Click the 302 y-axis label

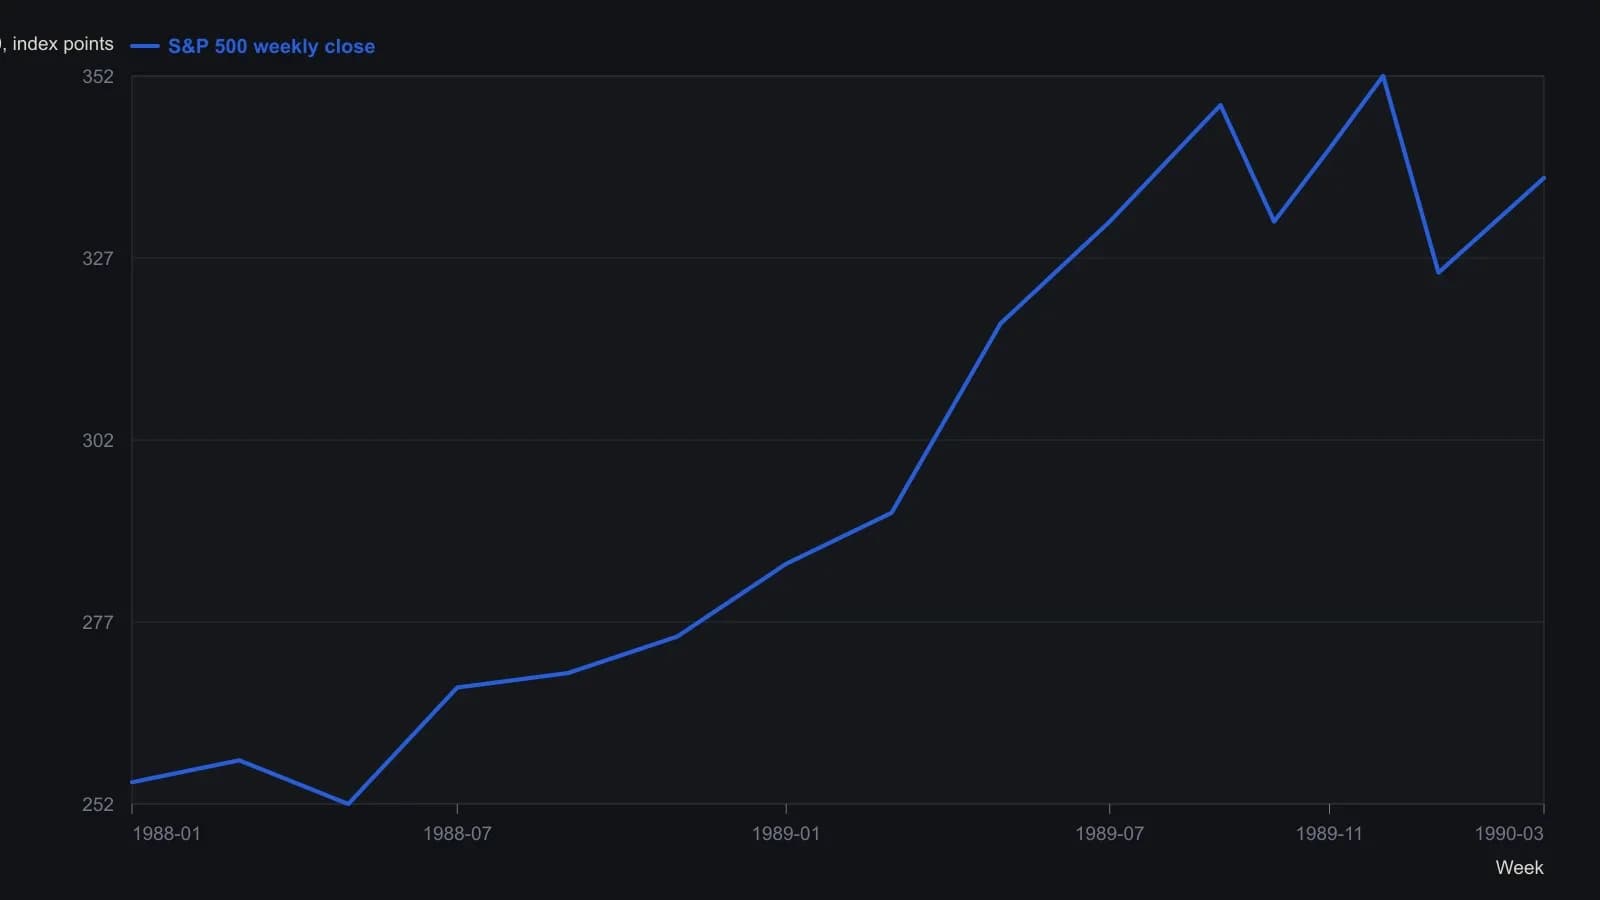[98, 441]
